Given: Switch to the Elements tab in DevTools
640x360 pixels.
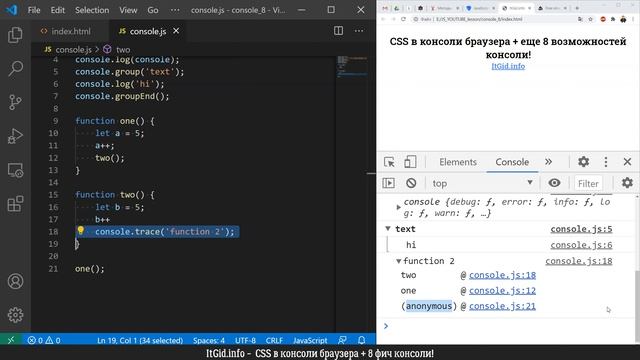Looking at the screenshot, I should (458, 162).
